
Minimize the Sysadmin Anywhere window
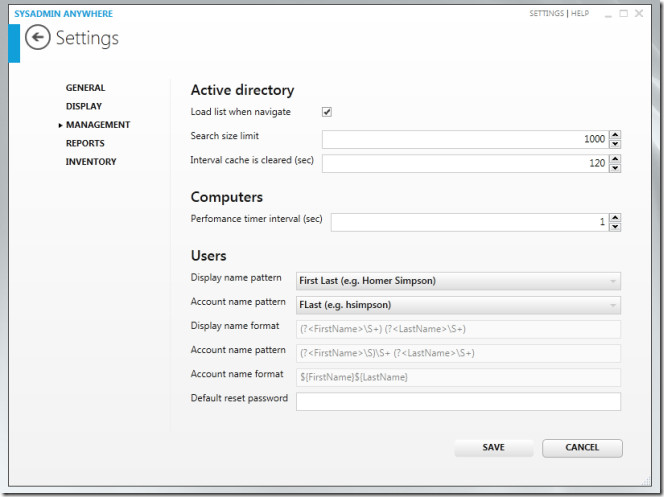point(608,14)
